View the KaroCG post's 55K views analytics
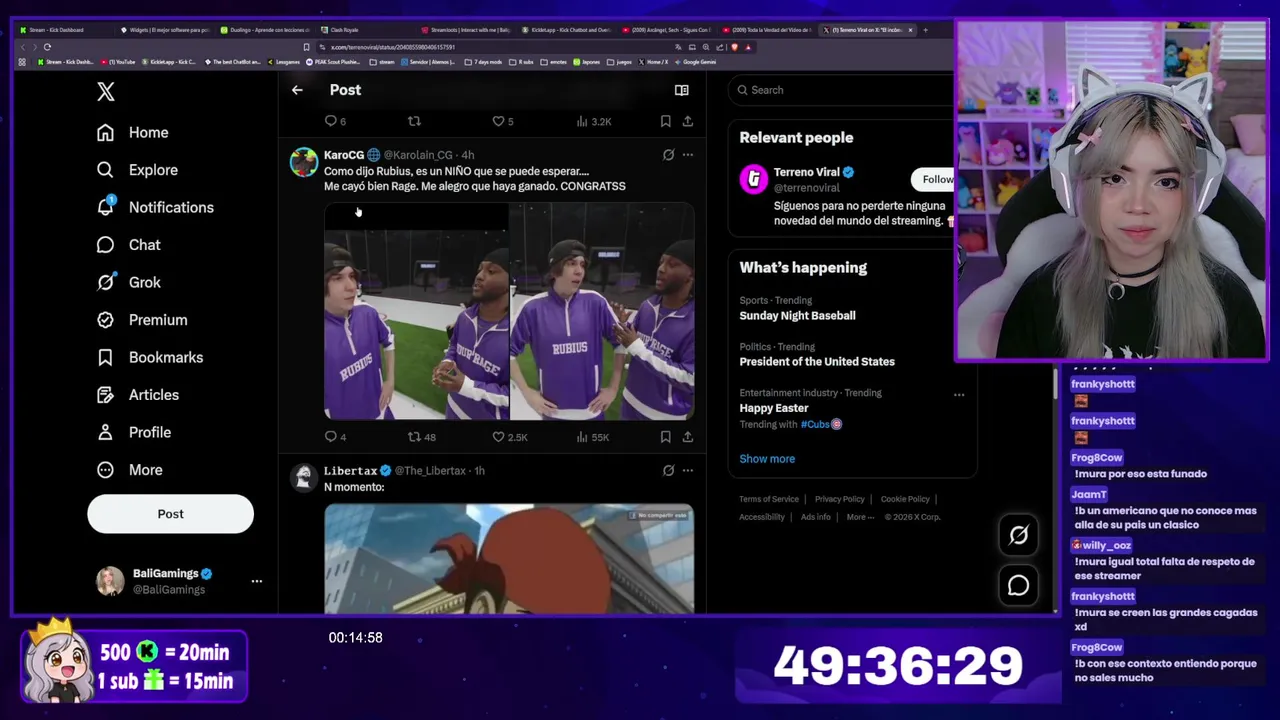 click(592, 437)
